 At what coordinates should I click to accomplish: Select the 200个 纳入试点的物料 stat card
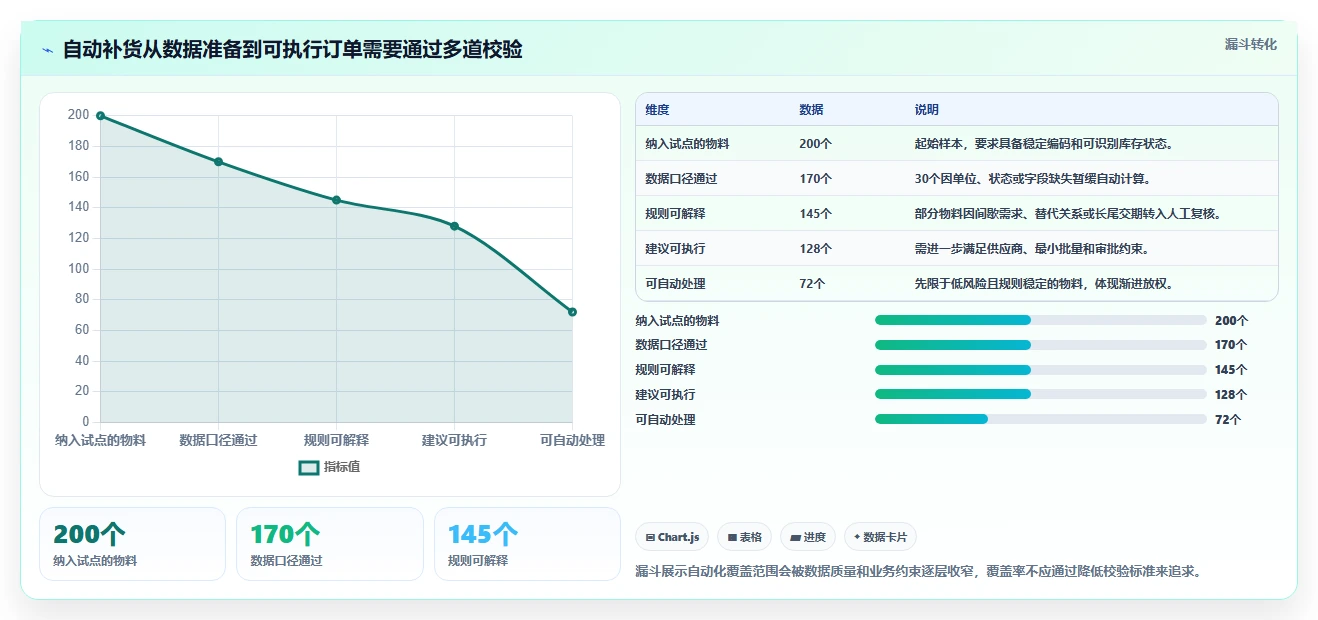point(132,544)
